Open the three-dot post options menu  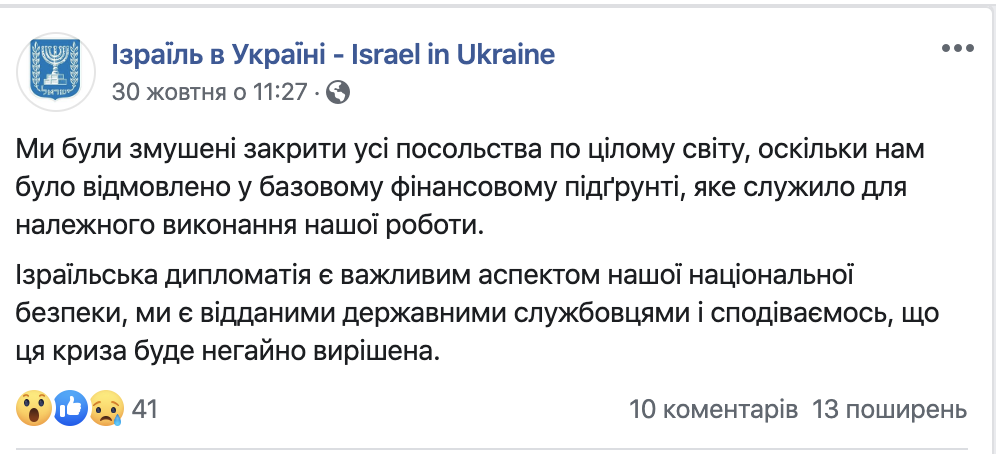957,48
